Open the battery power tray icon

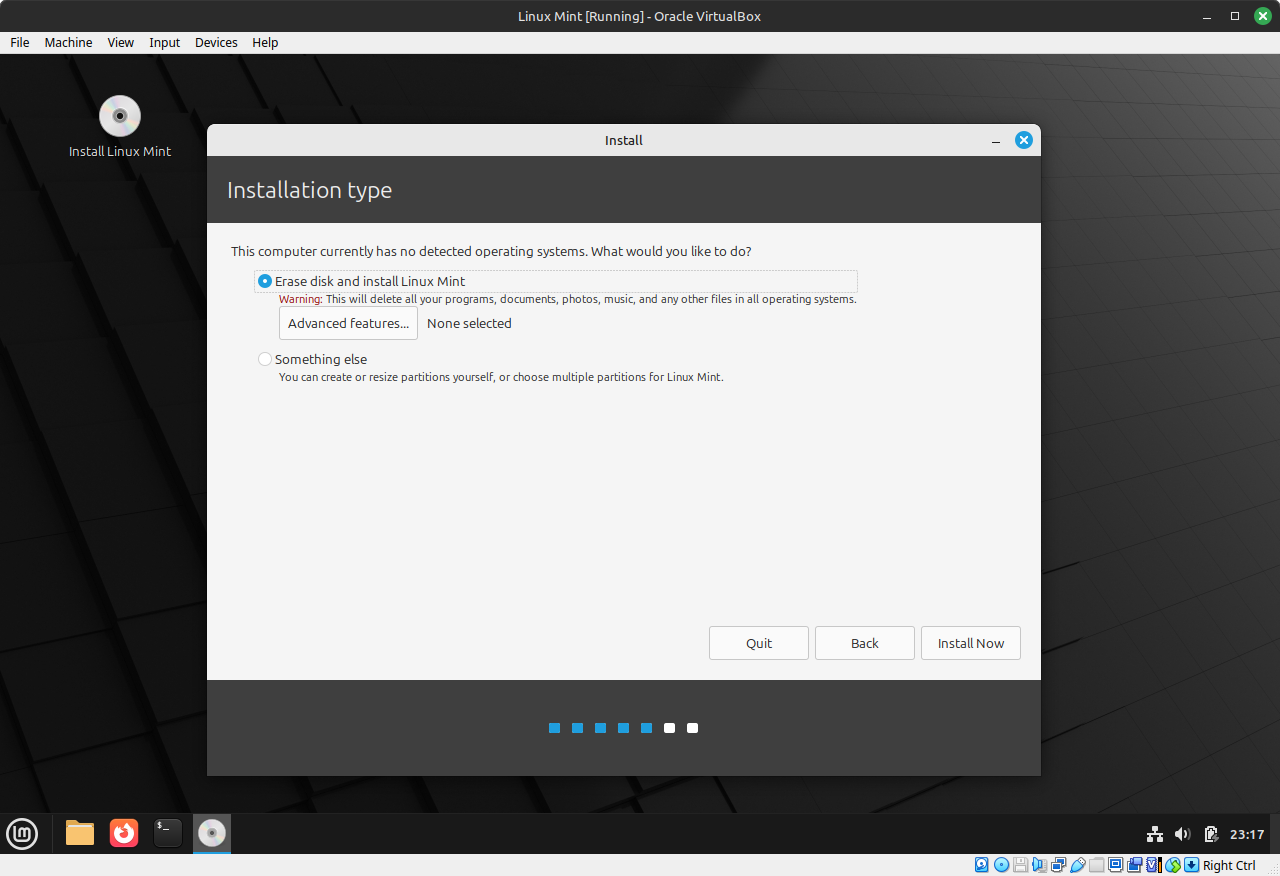(1211, 834)
